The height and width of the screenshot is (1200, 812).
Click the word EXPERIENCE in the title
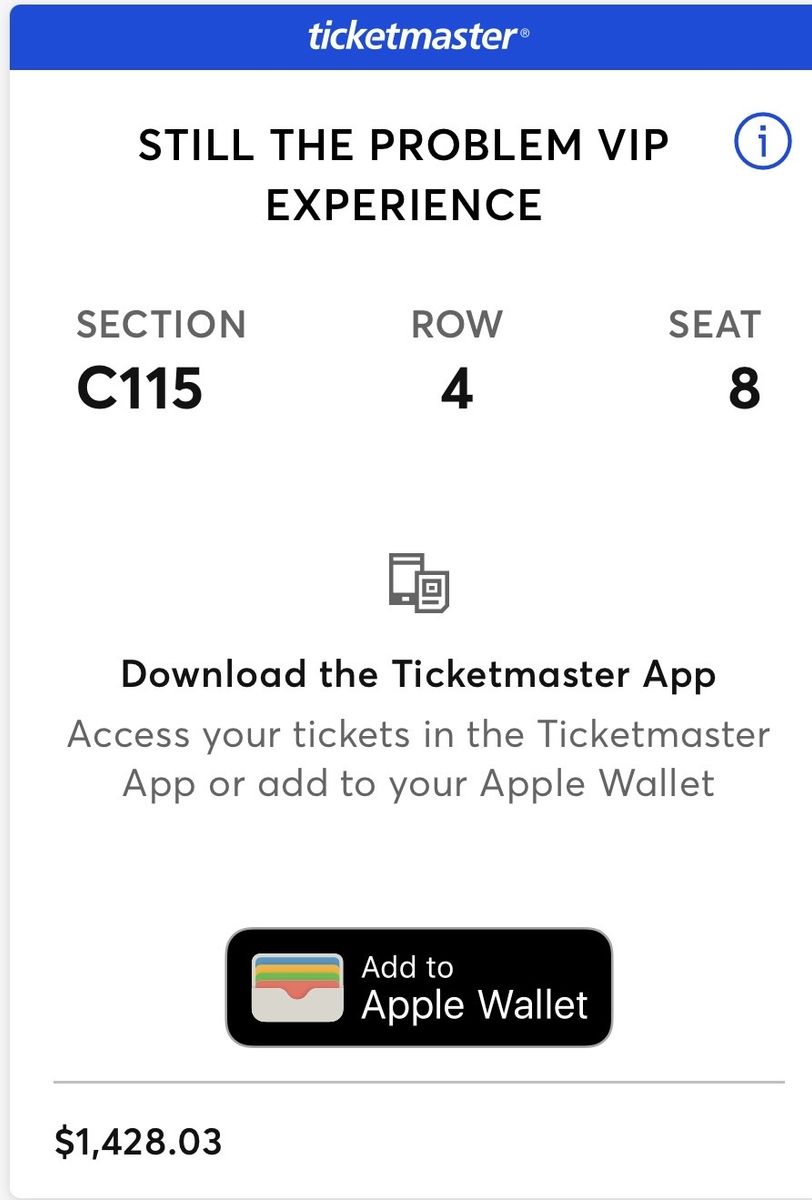point(404,204)
